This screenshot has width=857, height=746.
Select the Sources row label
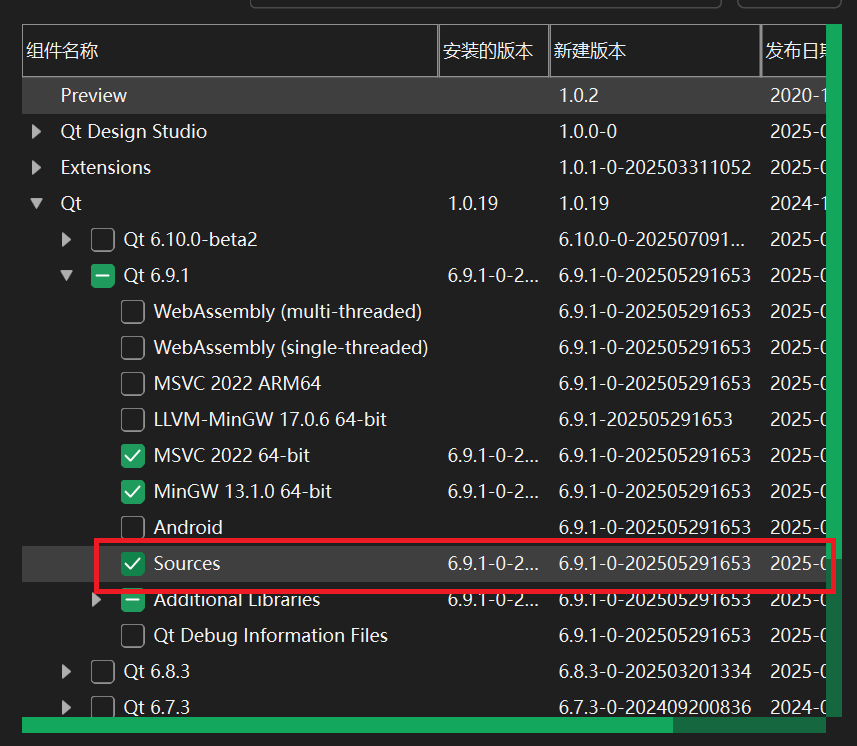(187, 563)
